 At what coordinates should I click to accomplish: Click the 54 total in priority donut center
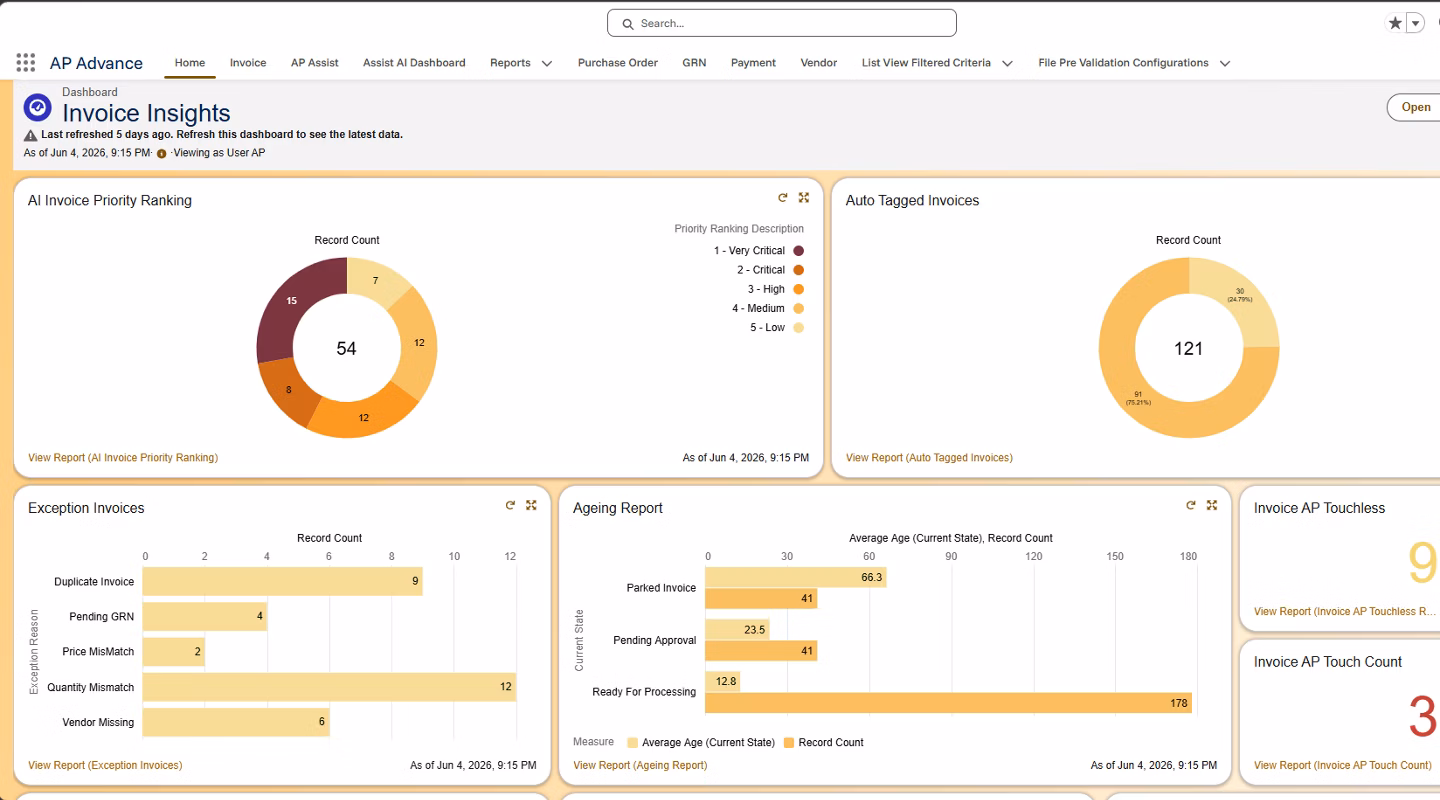[x=346, y=349]
